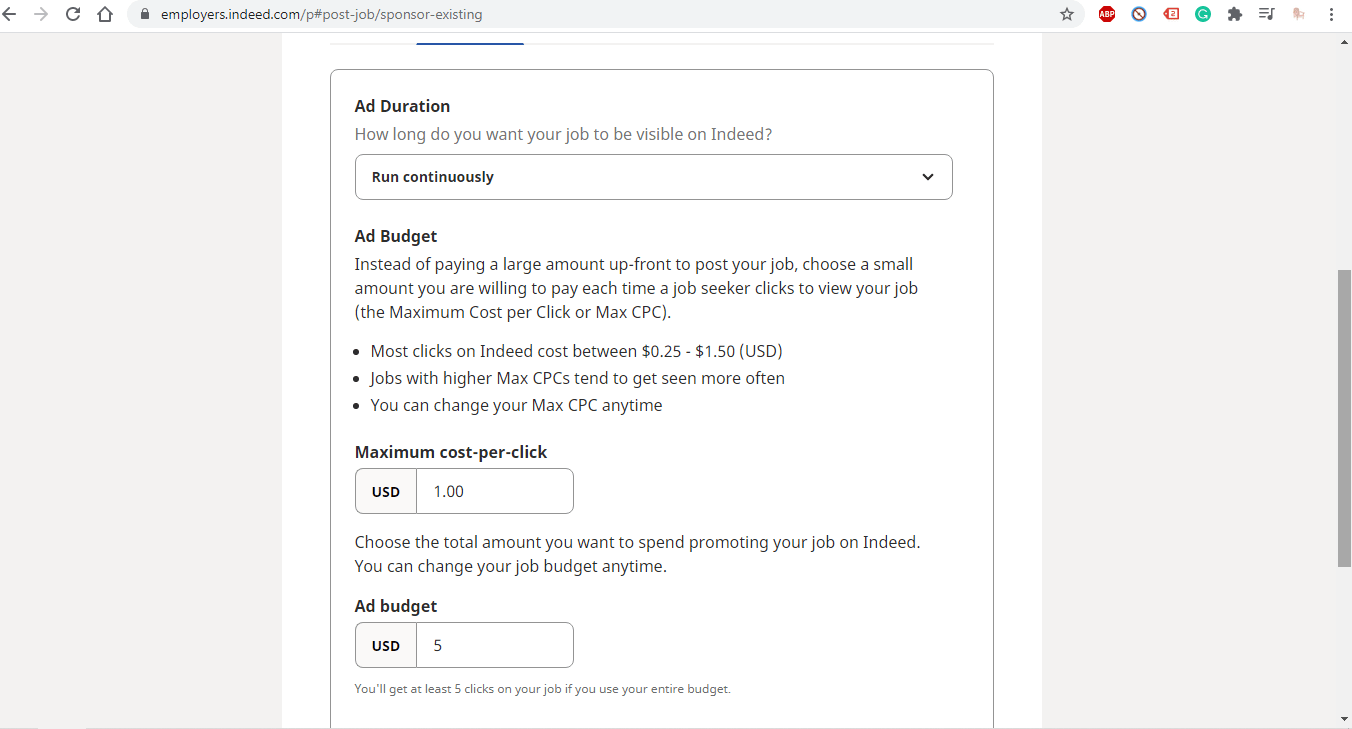
Task: Click the chair-shaped extension icon
Action: coord(1299,14)
